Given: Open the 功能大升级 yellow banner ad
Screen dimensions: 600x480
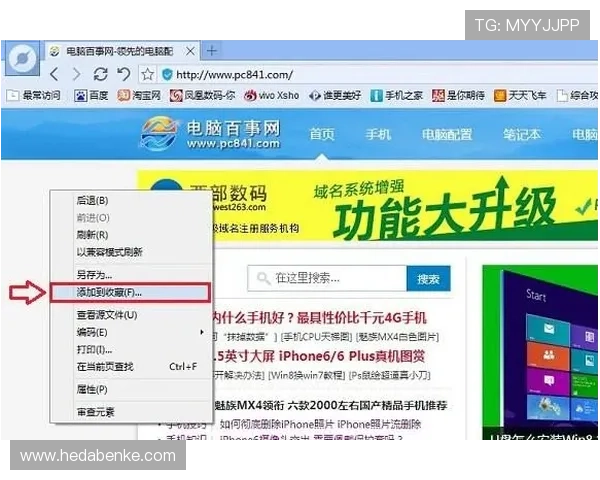Looking at the screenshot, I should (x=406, y=207).
